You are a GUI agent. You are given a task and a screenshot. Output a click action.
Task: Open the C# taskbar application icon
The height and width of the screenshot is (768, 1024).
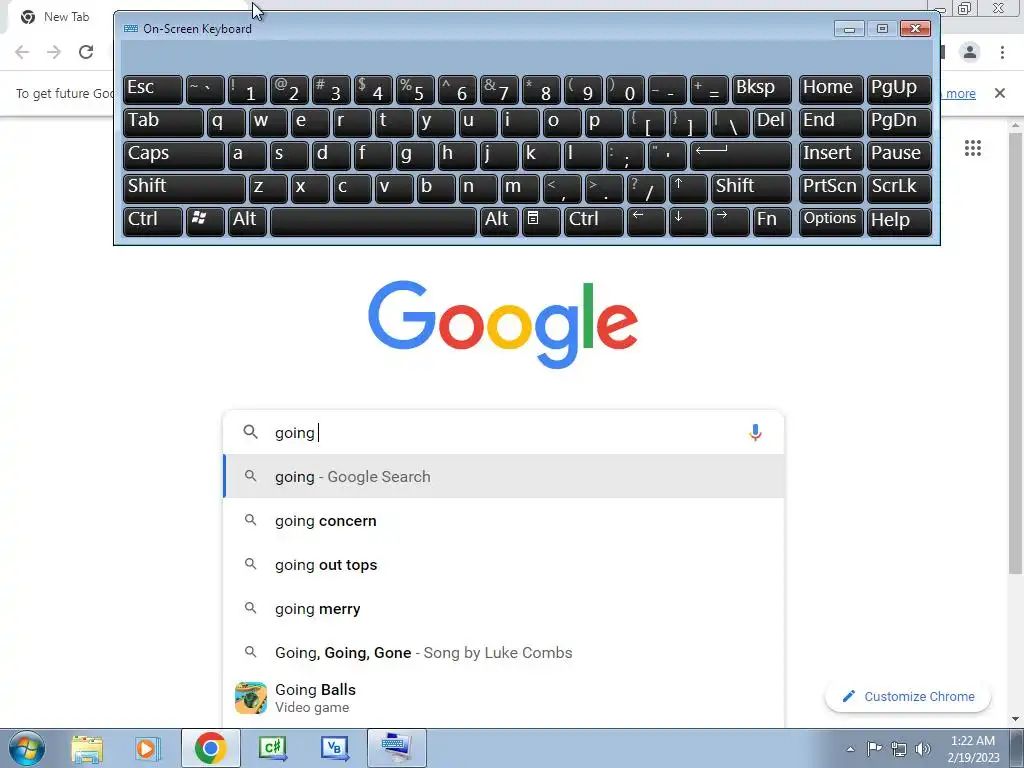272,748
